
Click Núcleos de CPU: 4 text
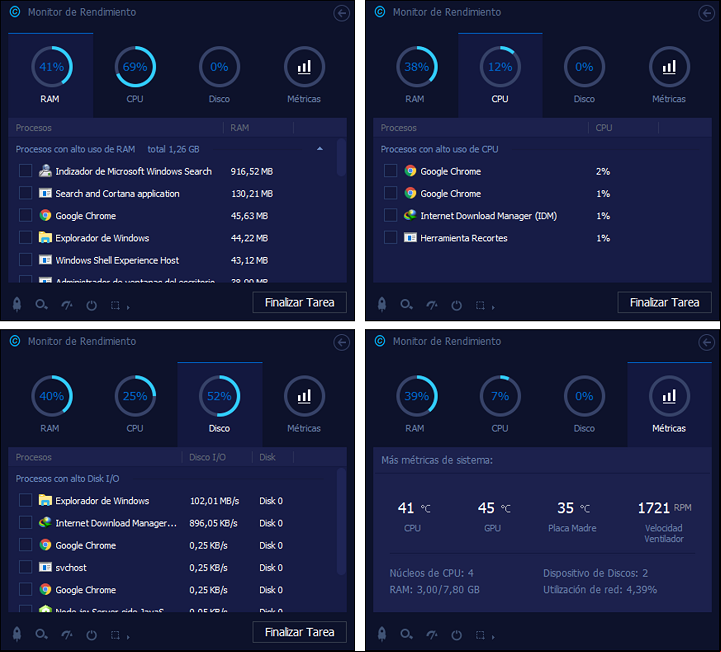pyautogui.click(x=431, y=573)
